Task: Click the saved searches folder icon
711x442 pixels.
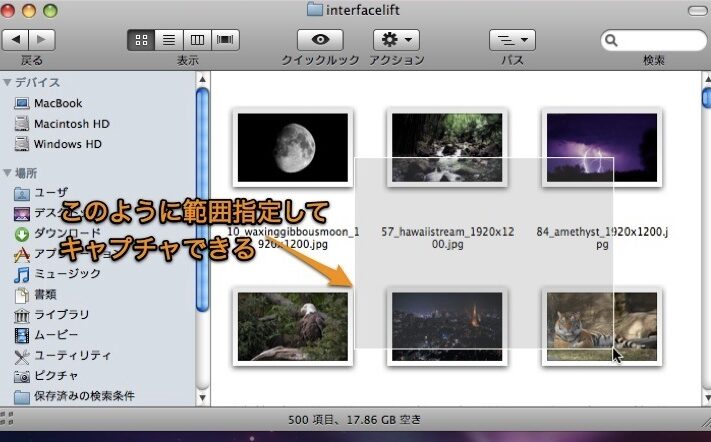Action: (x=21, y=397)
